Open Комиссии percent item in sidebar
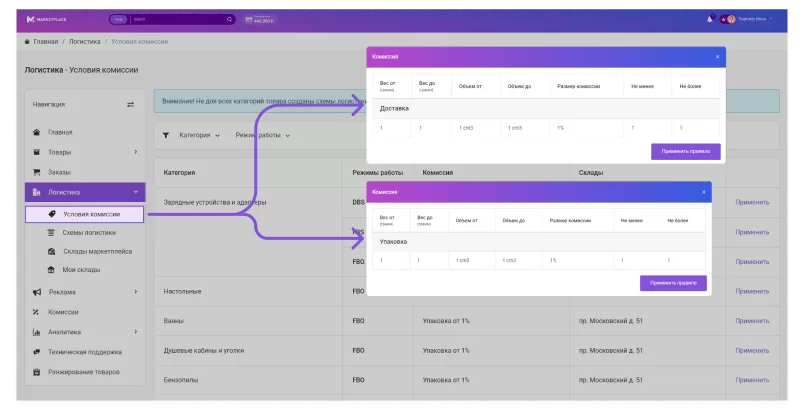 pyautogui.click(x=63, y=312)
